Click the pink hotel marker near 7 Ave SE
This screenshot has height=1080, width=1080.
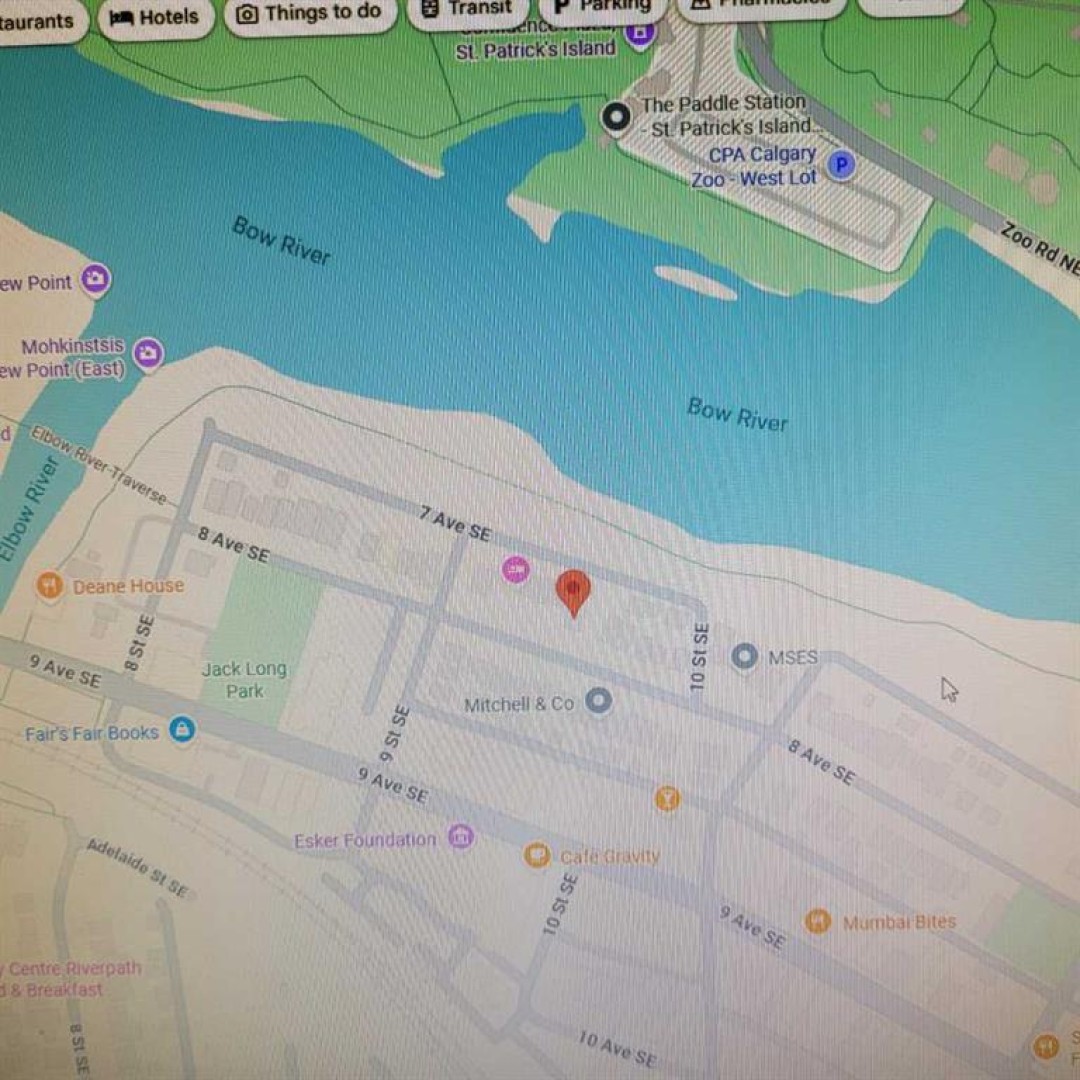(x=515, y=570)
